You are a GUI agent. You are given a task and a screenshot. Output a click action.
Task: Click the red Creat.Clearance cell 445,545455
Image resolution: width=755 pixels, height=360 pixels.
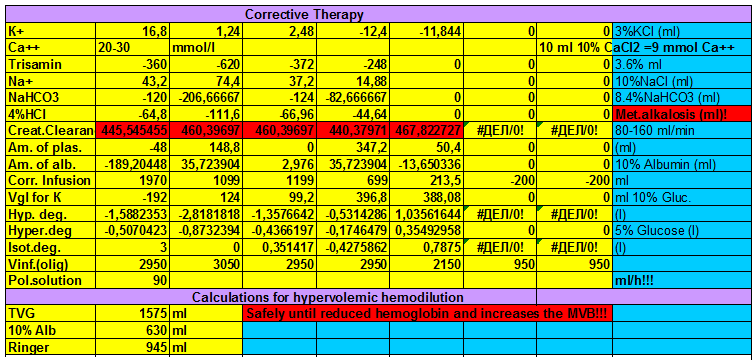pos(132,131)
